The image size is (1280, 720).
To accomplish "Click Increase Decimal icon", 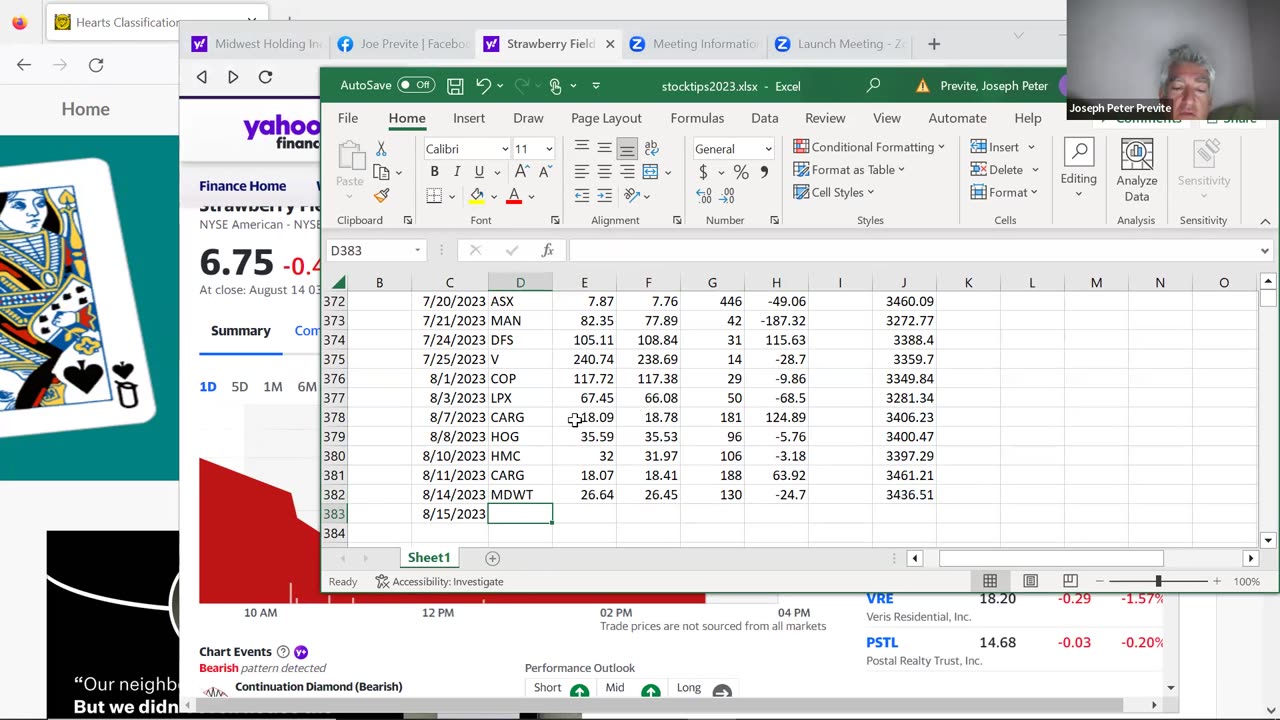I will click(x=704, y=196).
